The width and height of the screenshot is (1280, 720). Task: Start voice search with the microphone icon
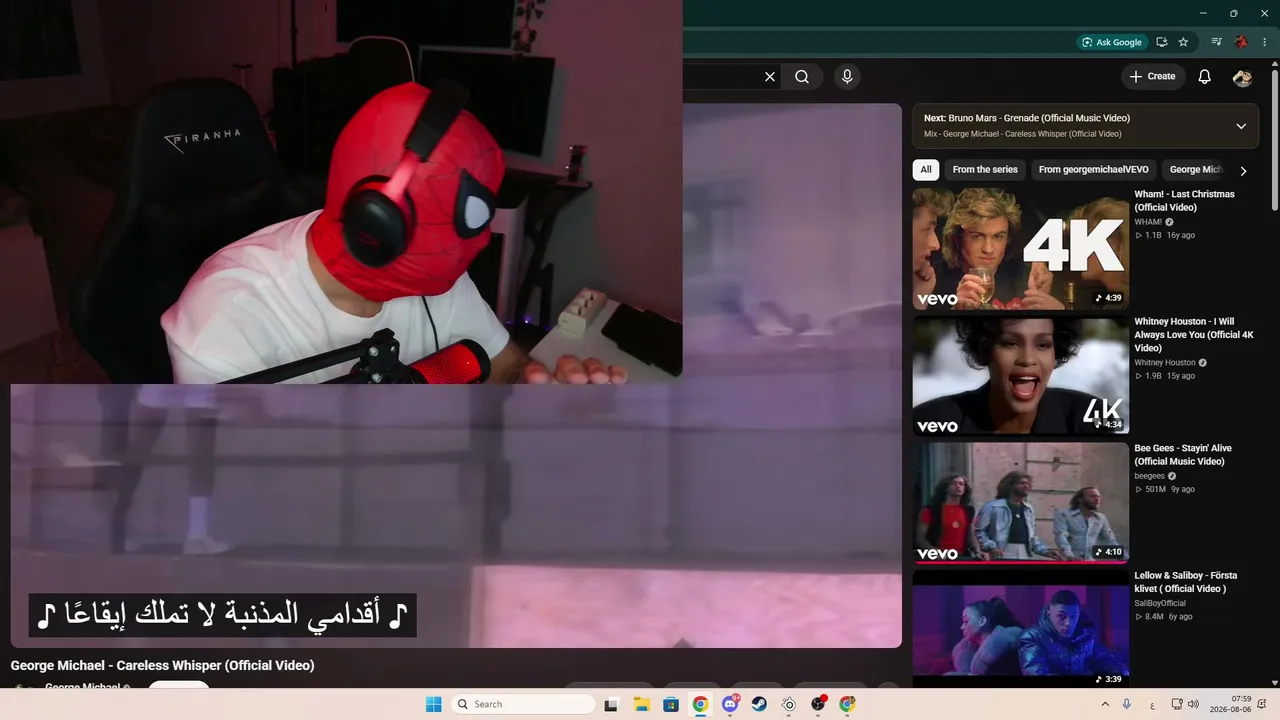click(x=847, y=77)
